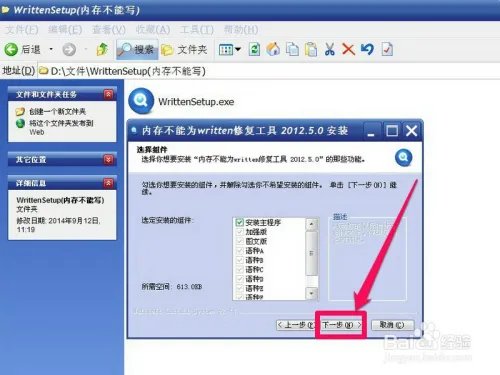This screenshot has width=500, height=375.
Task: Click the Home toolbar icon
Action: tap(273, 49)
